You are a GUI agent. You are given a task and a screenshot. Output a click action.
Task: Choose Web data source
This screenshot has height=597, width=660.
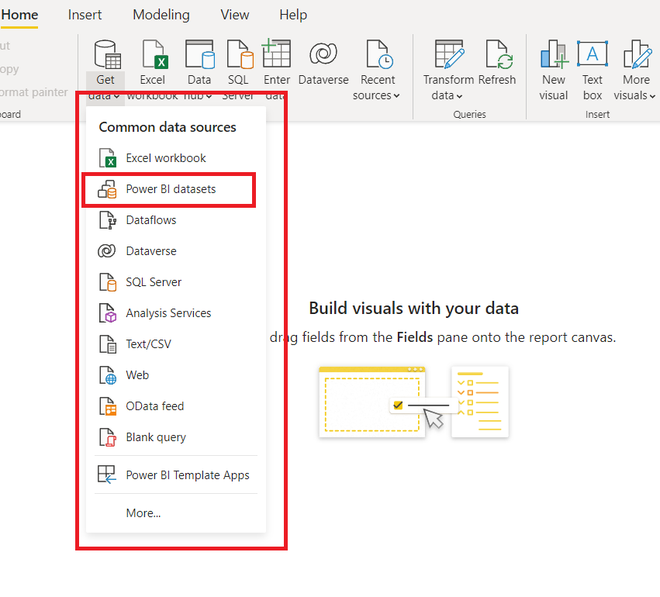click(x=176, y=375)
